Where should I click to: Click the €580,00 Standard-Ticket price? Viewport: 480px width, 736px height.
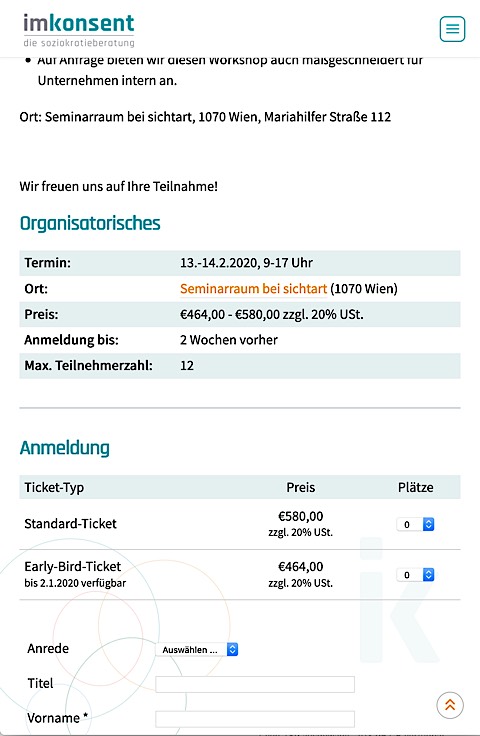click(301, 516)
